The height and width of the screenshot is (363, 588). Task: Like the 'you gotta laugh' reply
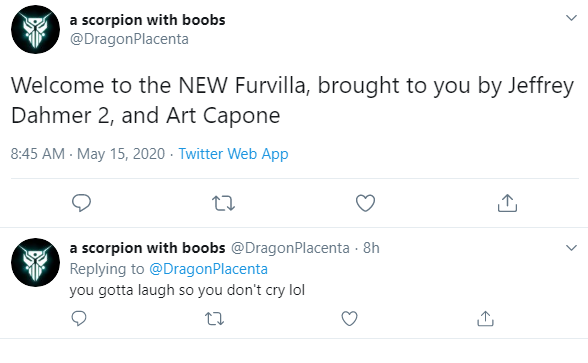click(x=349, y=319)
